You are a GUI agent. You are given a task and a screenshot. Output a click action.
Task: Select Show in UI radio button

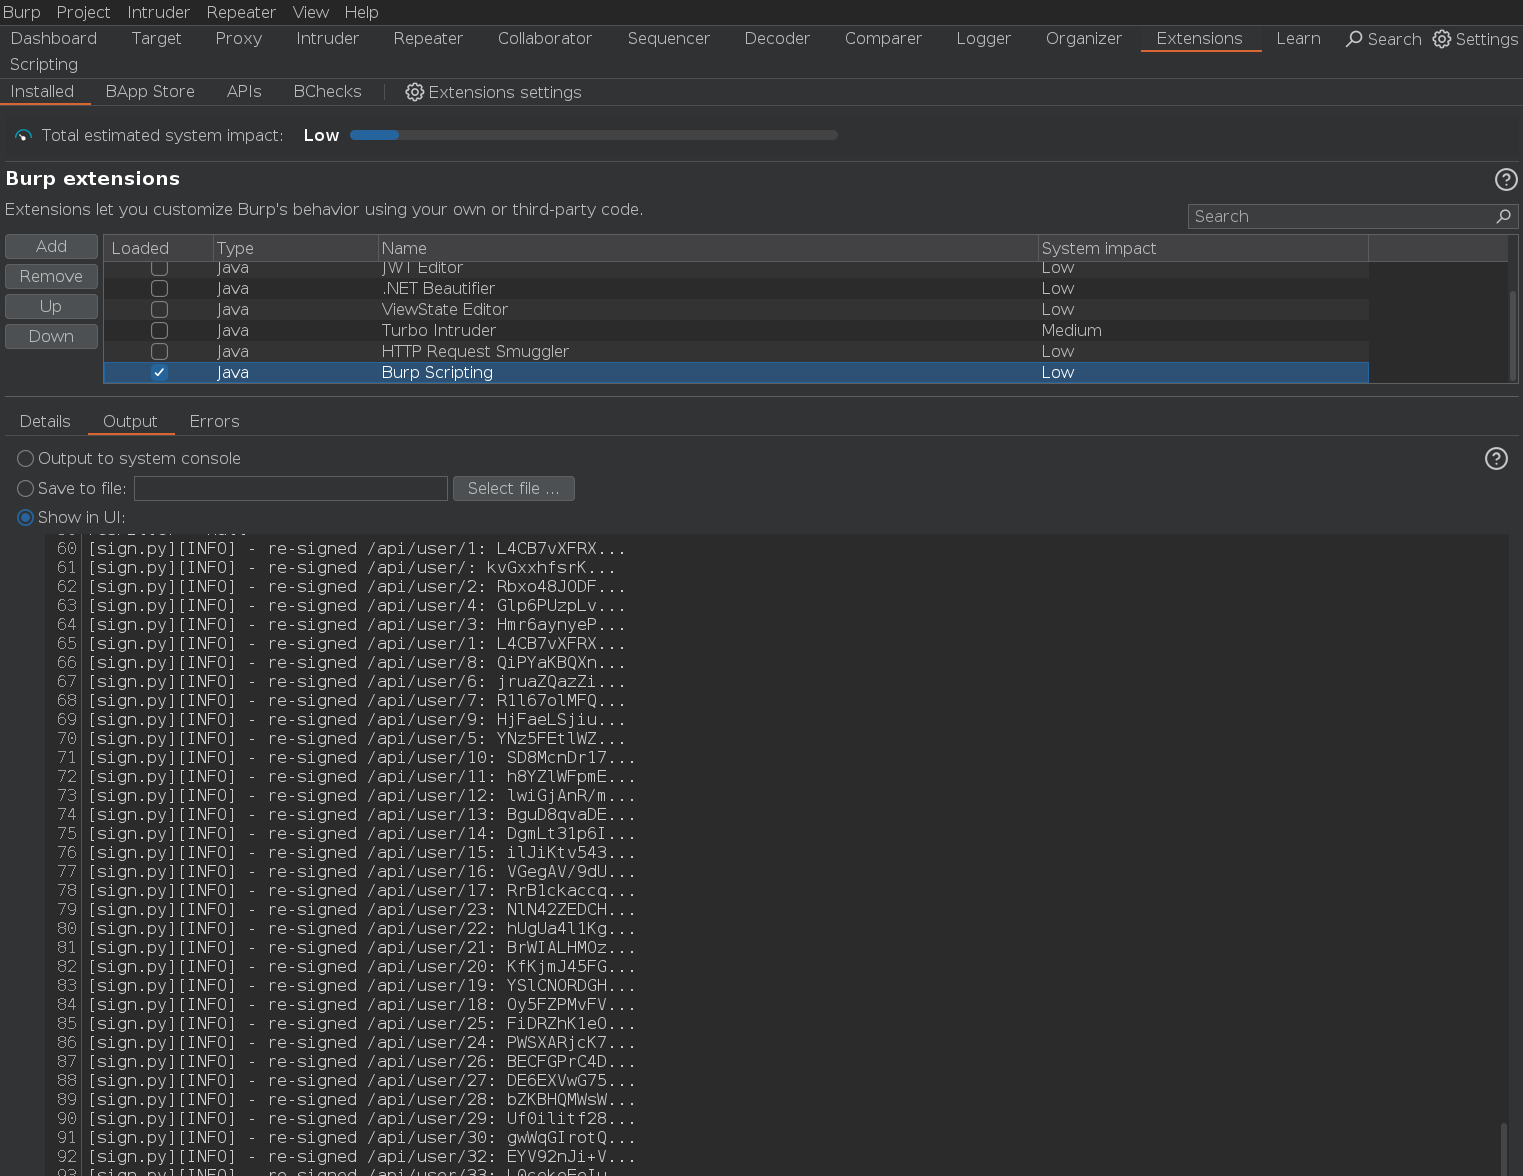[26, 518]
